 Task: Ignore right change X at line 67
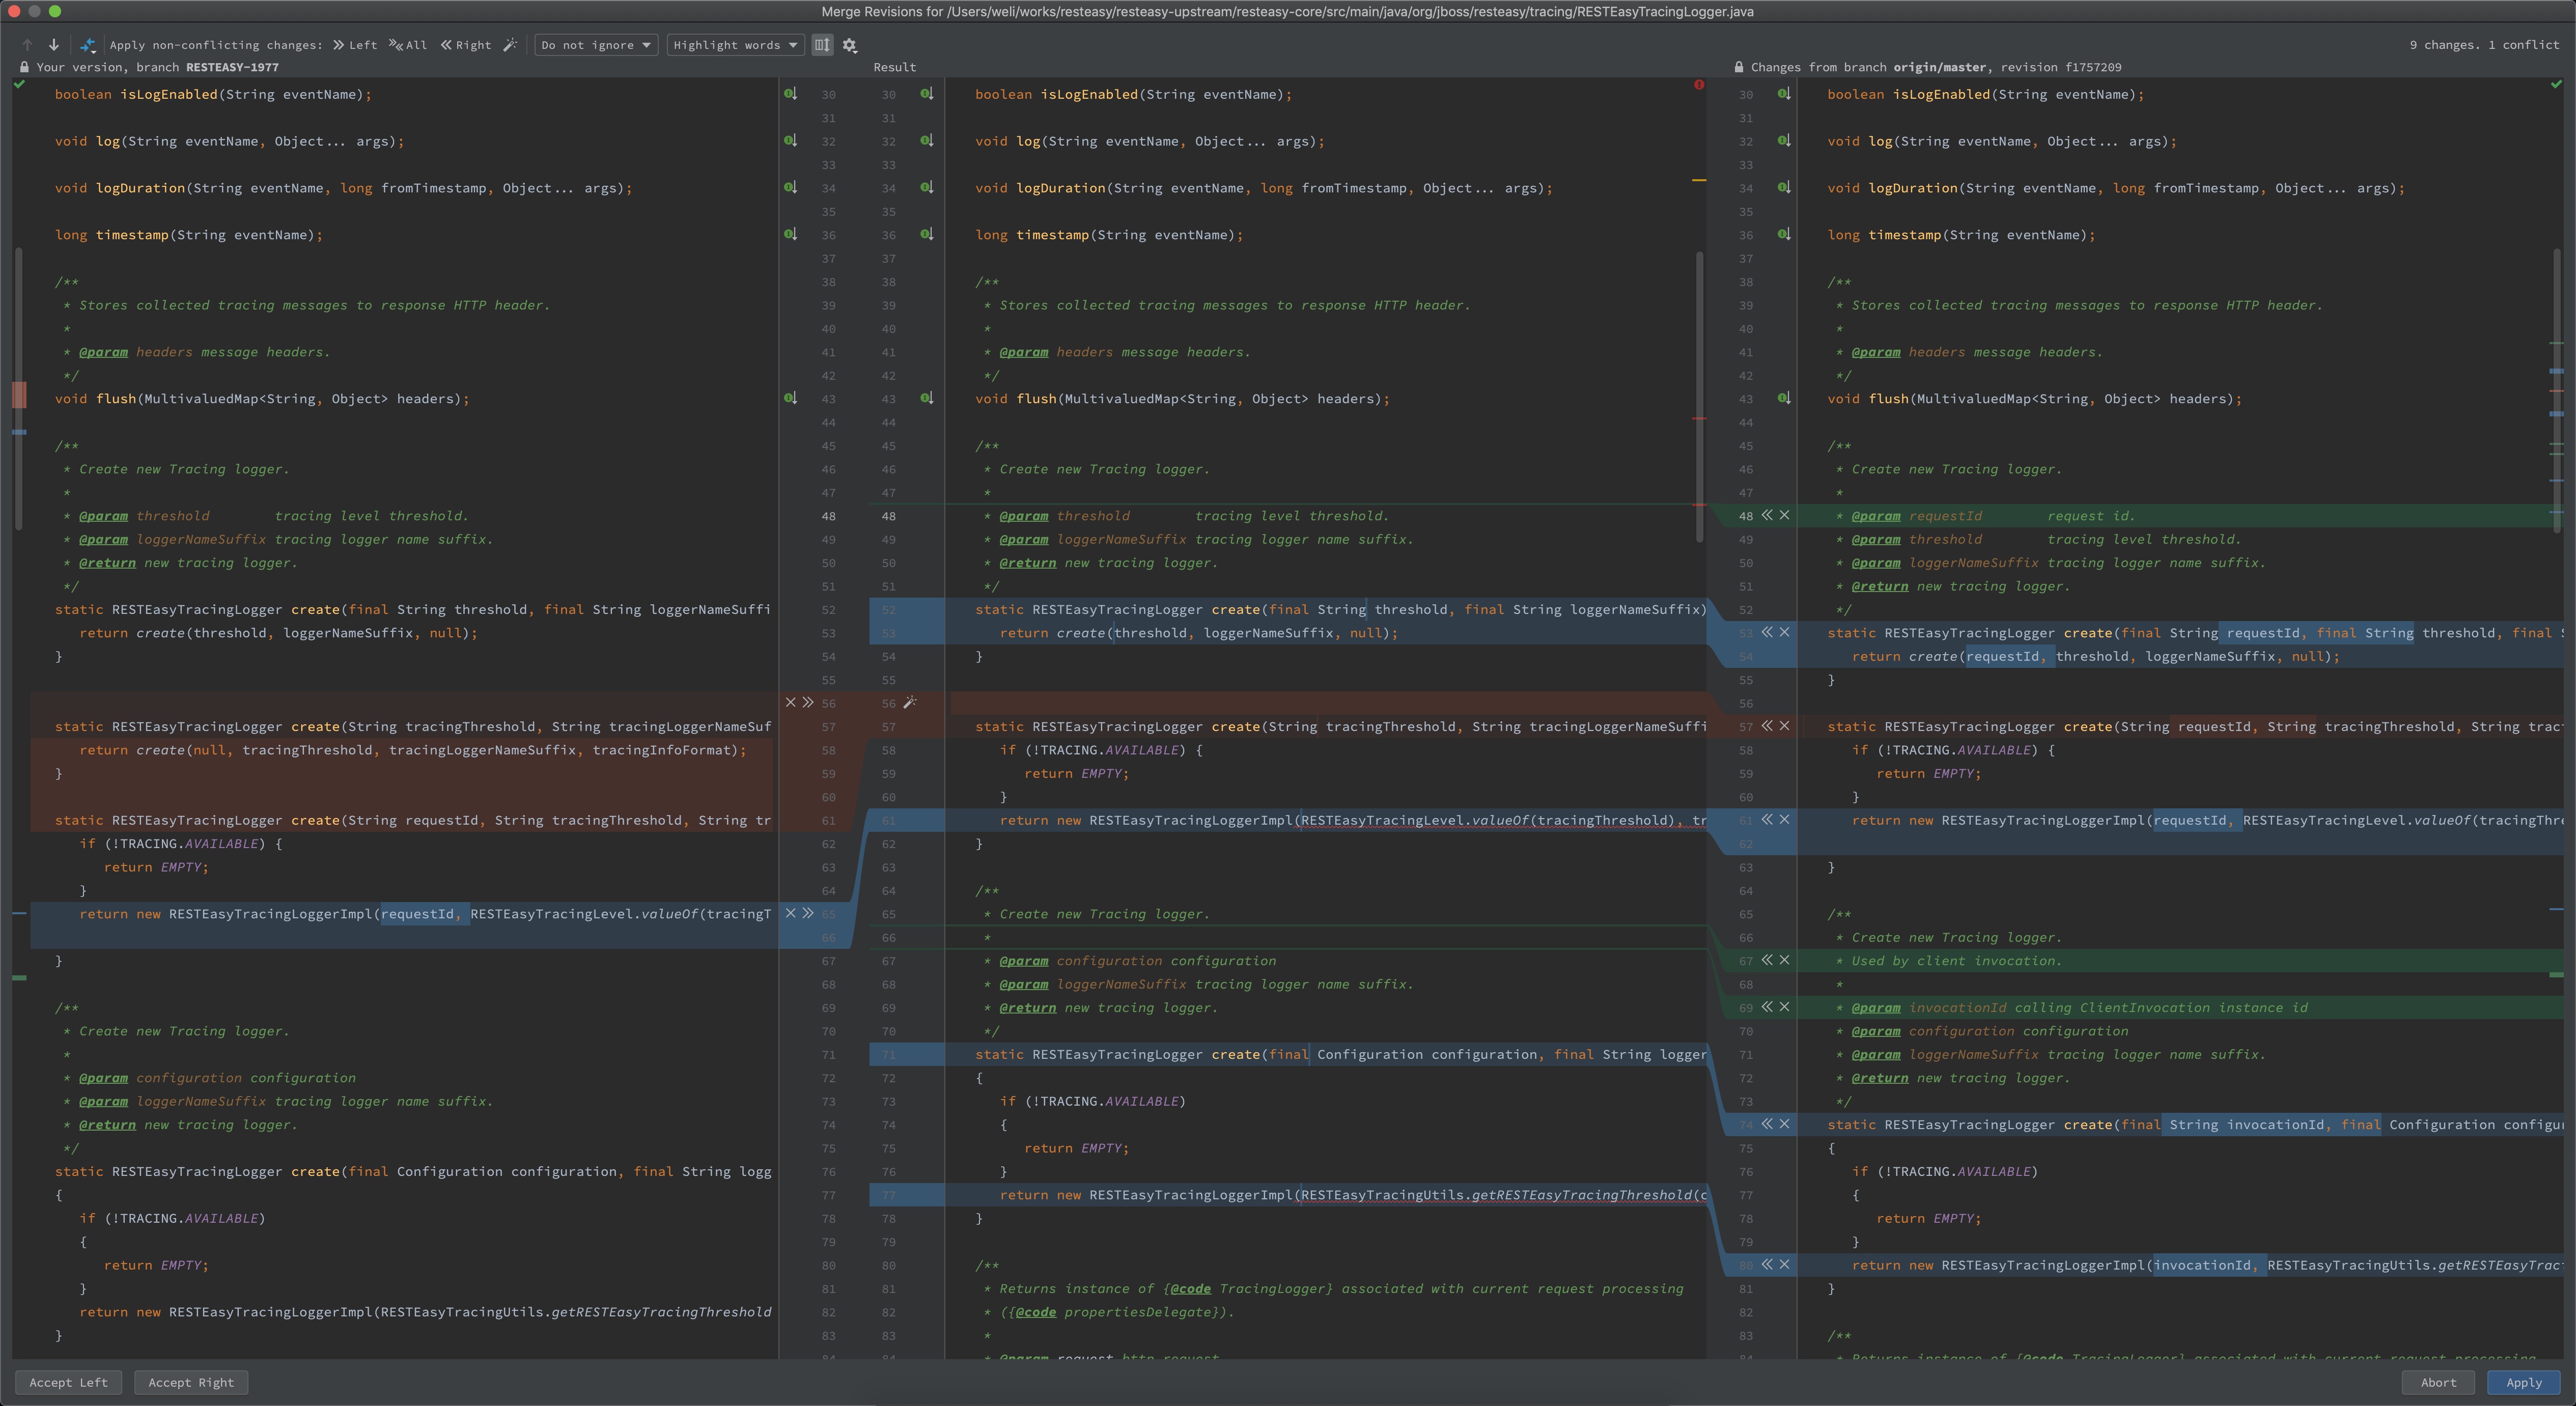pos(1784,960)
